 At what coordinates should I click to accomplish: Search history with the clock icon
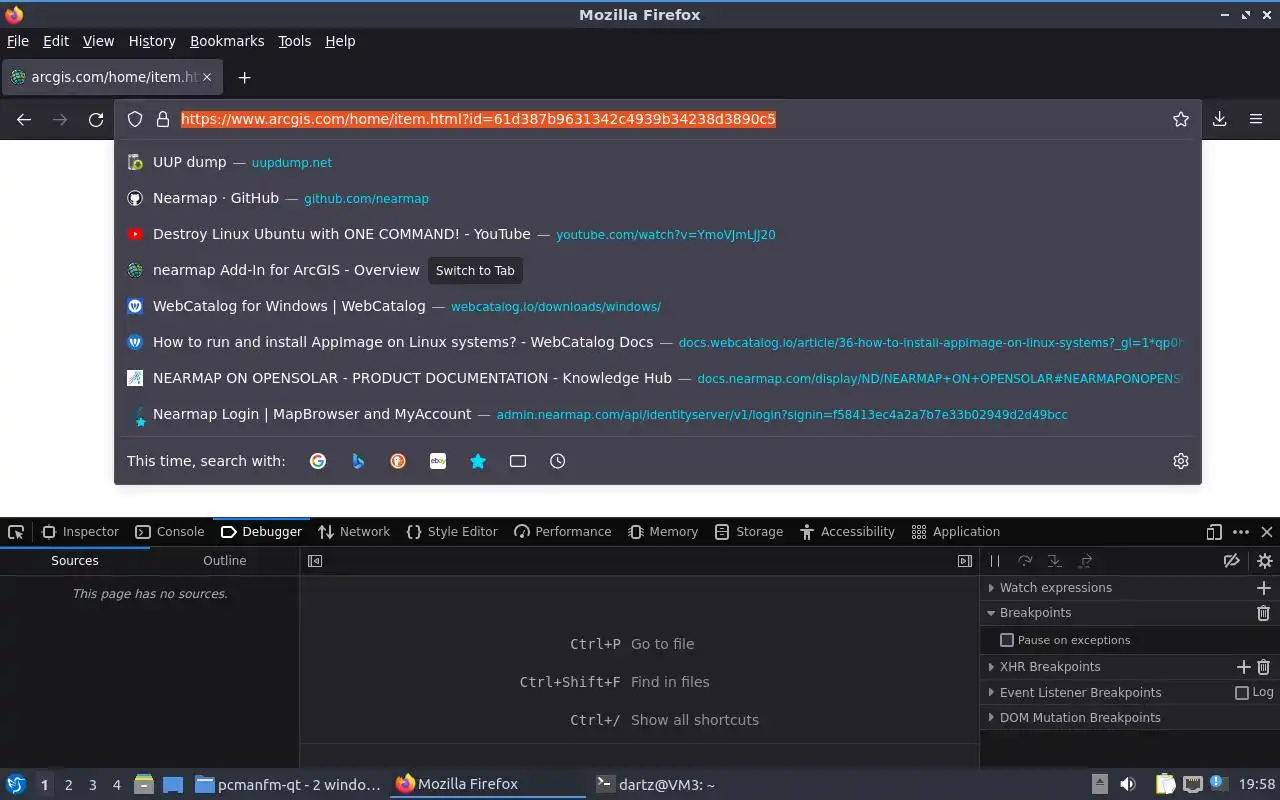pos(558,461)
